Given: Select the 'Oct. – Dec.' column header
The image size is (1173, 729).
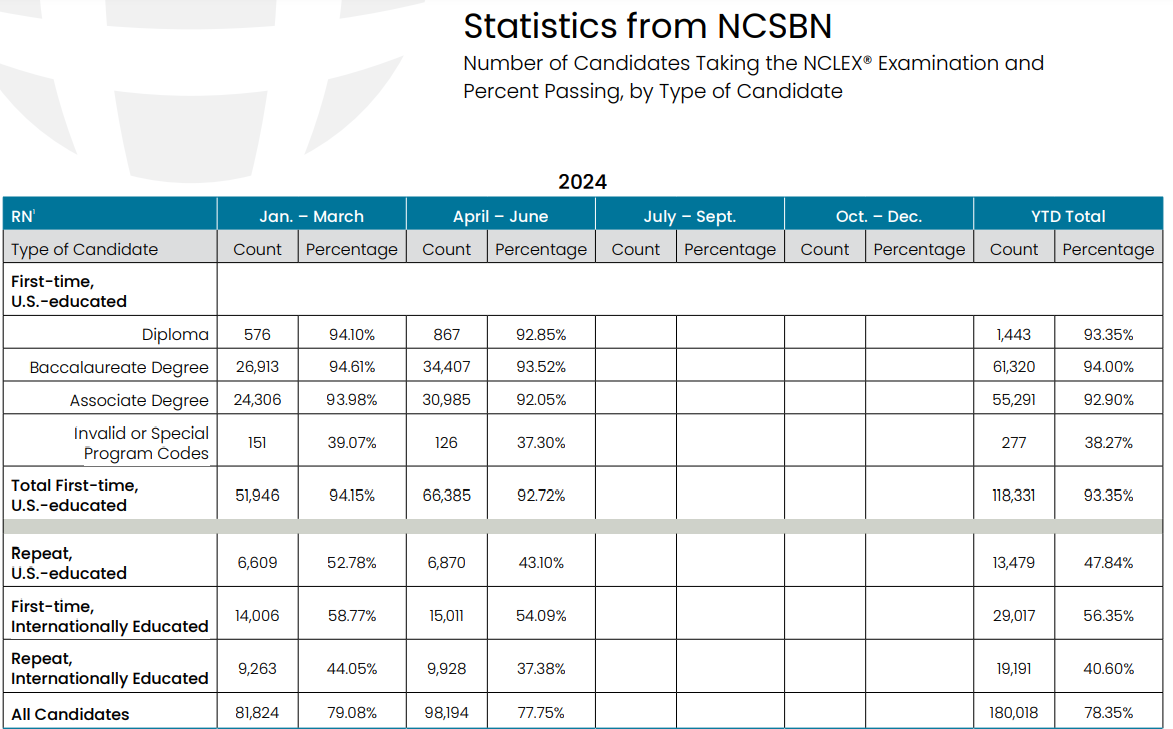Looking at the screenshot, I should point(879,216).
